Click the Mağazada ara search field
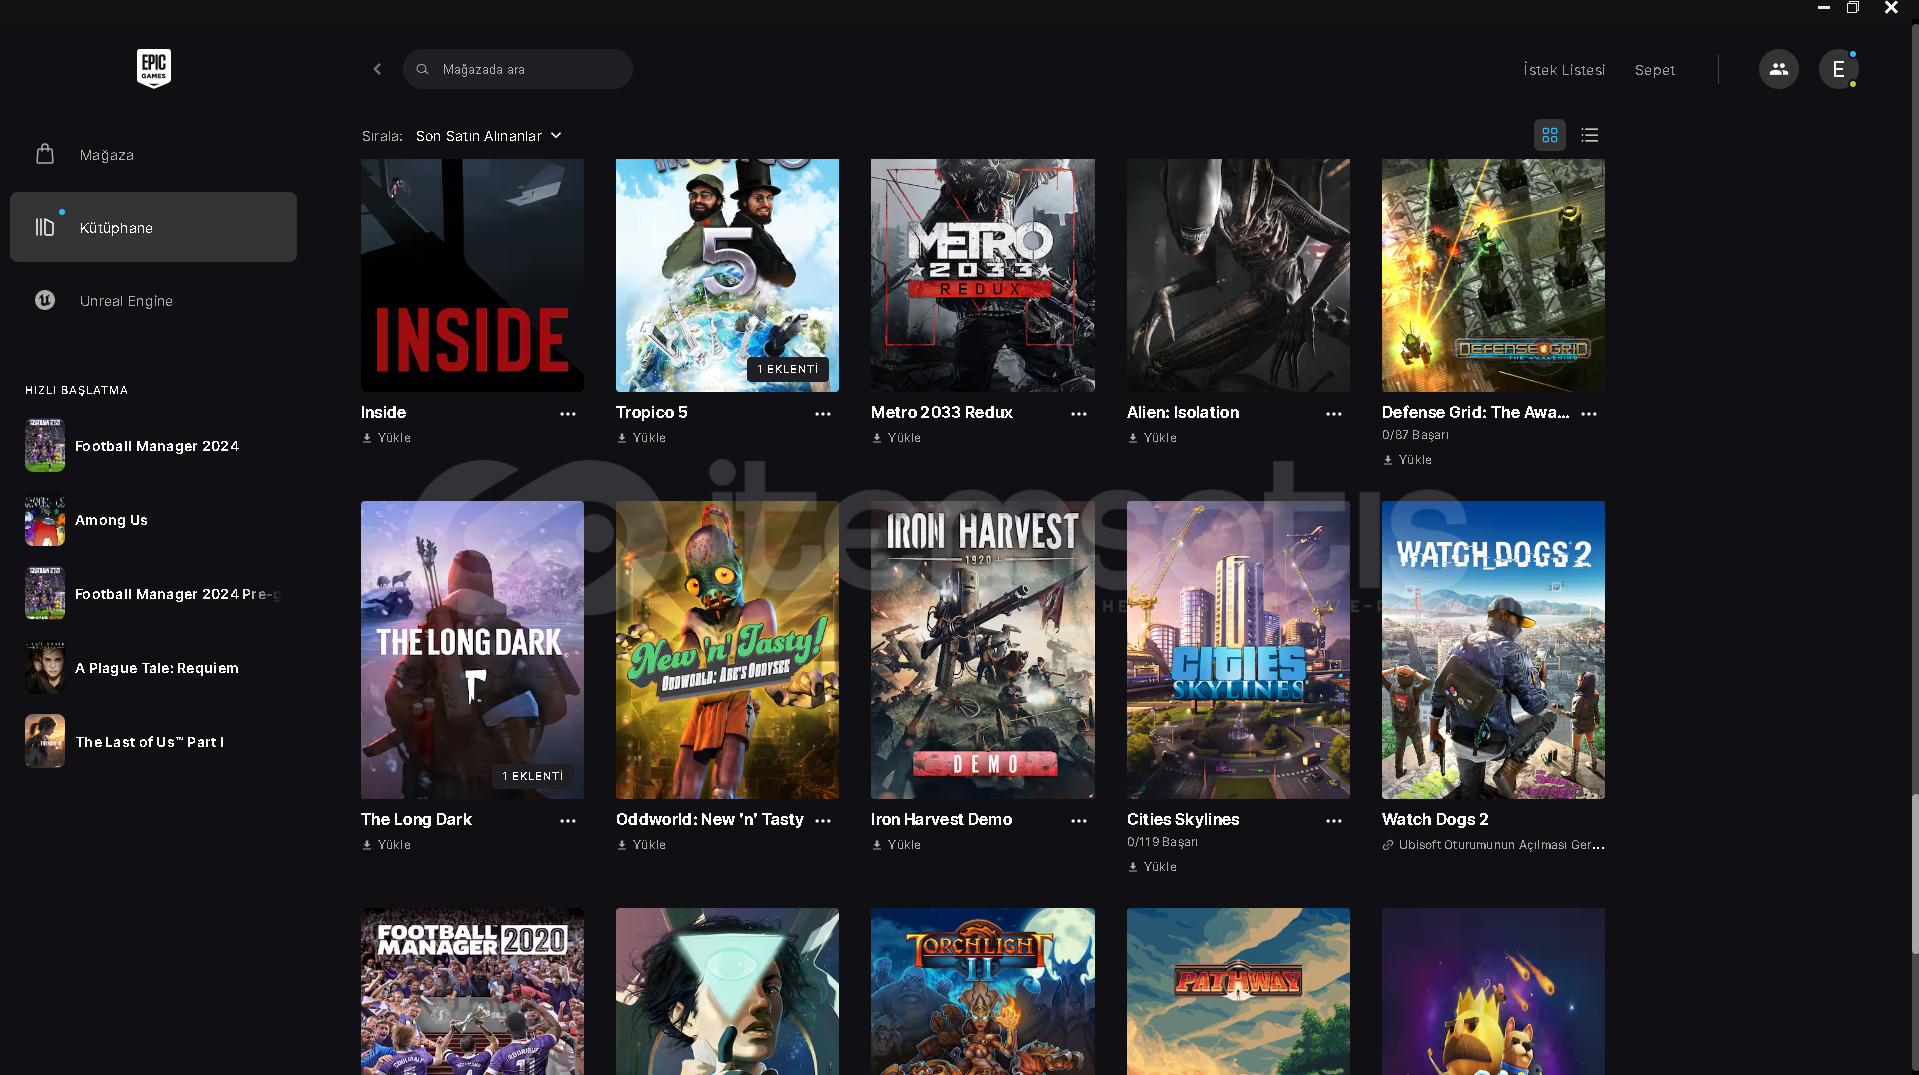The height and width of the screenshot is (1075, 1919). click(518, 69)
